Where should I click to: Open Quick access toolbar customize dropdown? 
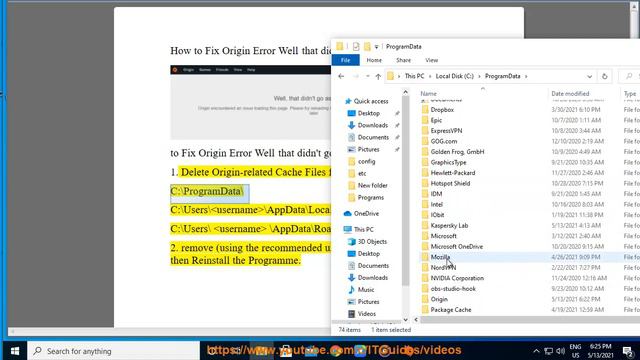[376, 47]
